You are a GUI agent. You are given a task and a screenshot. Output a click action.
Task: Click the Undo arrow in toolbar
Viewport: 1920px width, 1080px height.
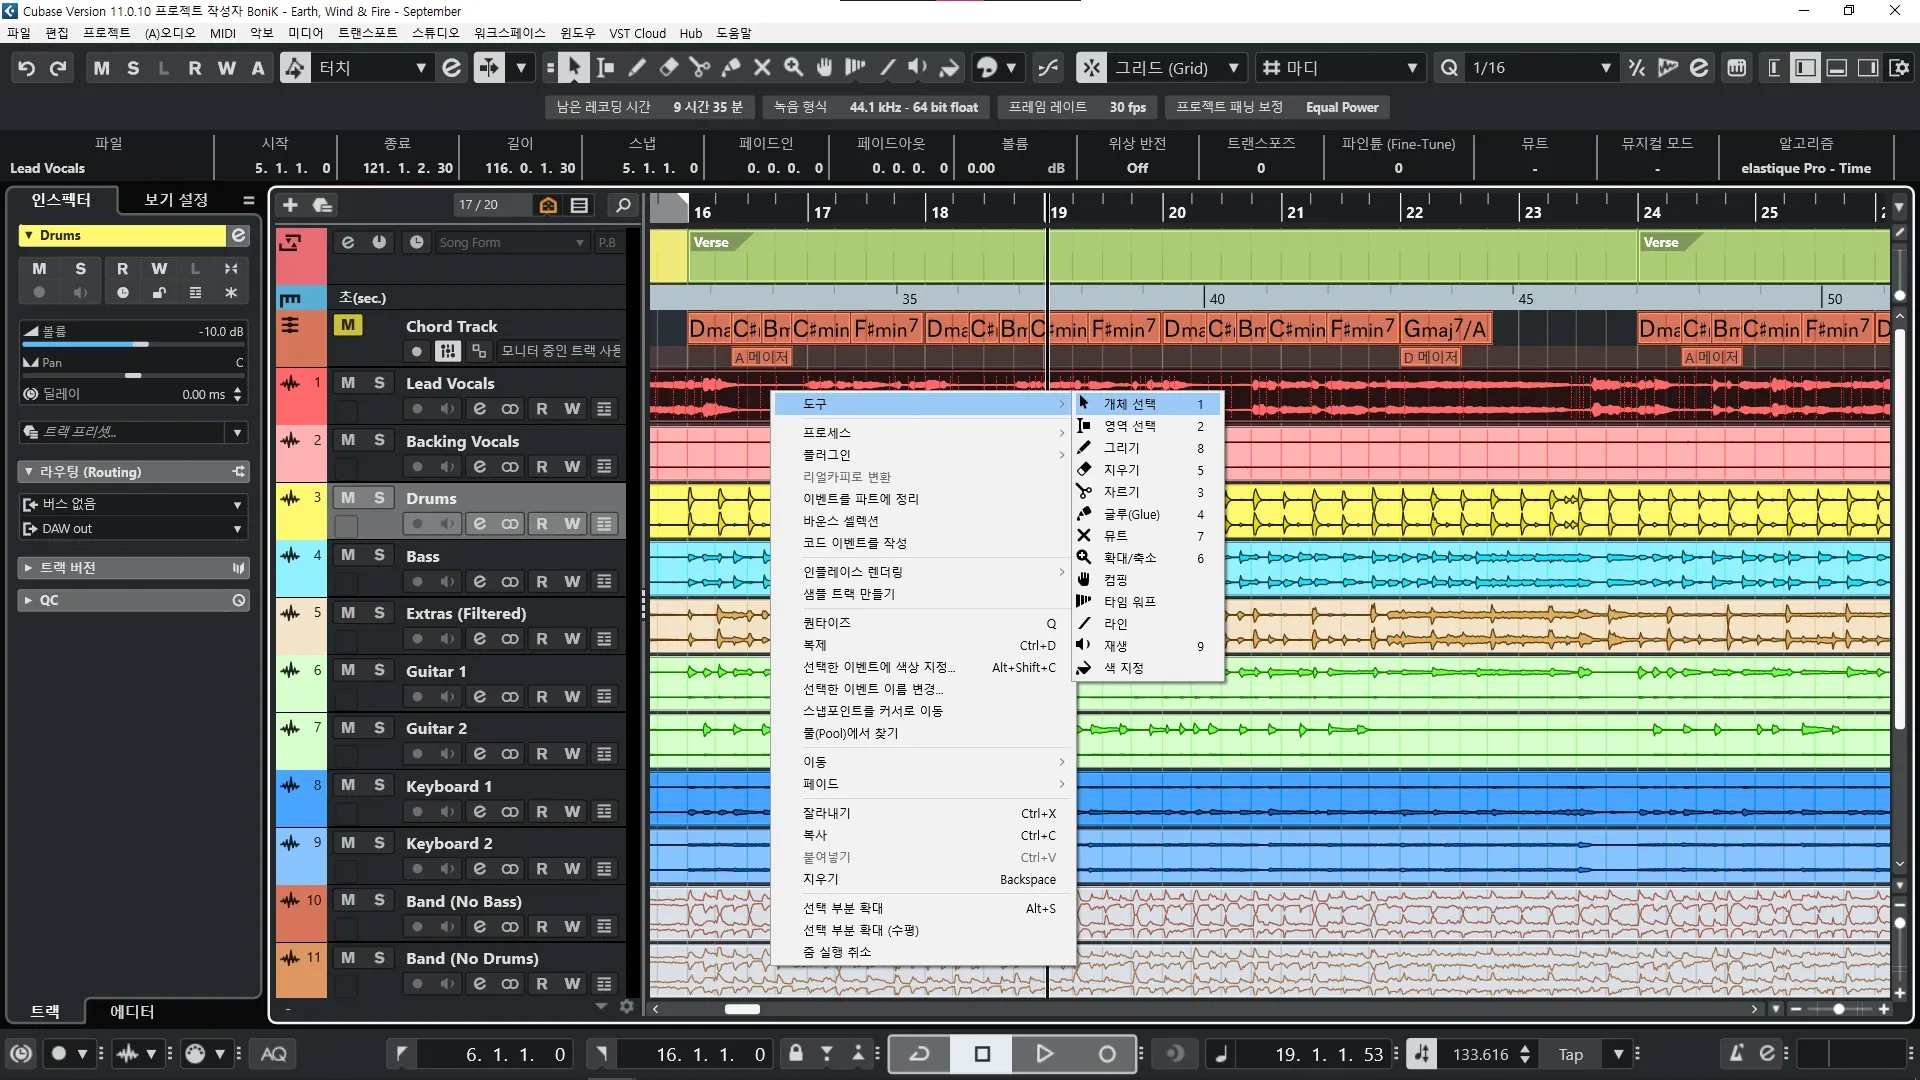pyautogui.click(x=27, y=68)
